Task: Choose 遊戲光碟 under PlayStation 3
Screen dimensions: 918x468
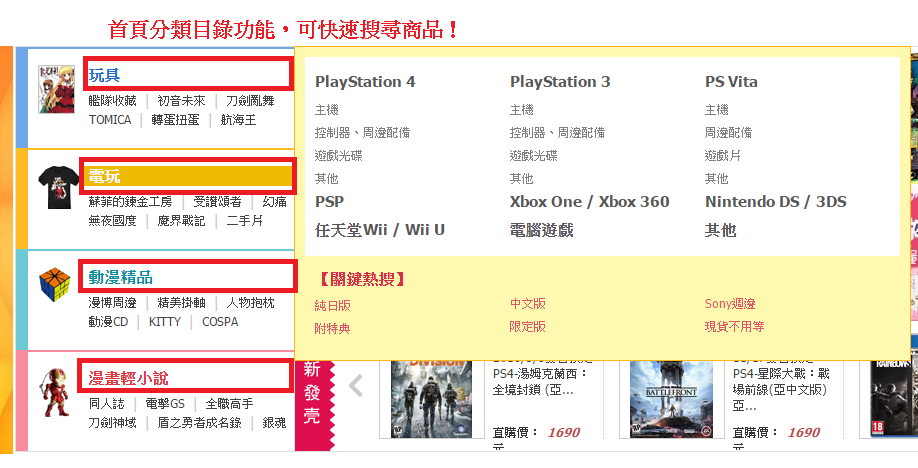Action: 533,155
